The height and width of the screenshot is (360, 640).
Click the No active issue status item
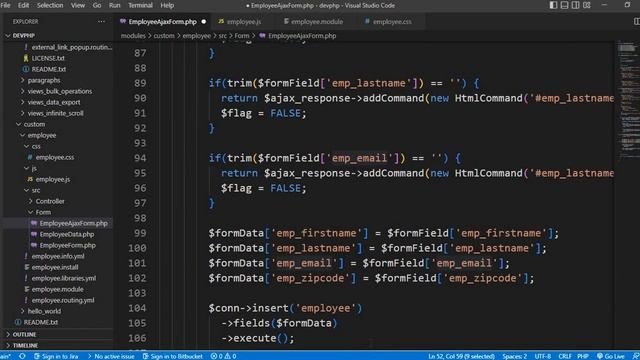tap(111, 356)
